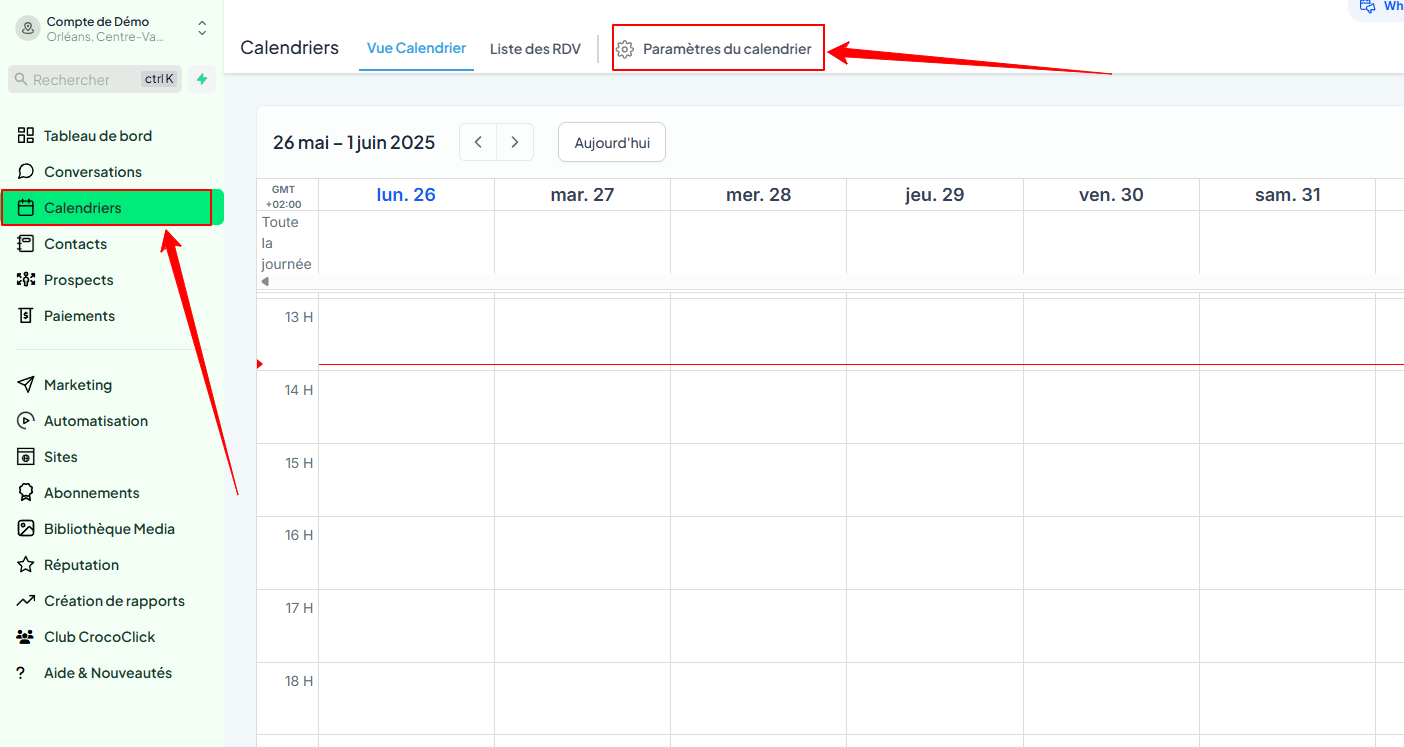
Task: Collapse the all-day row with small triangle
Action: 265,282
